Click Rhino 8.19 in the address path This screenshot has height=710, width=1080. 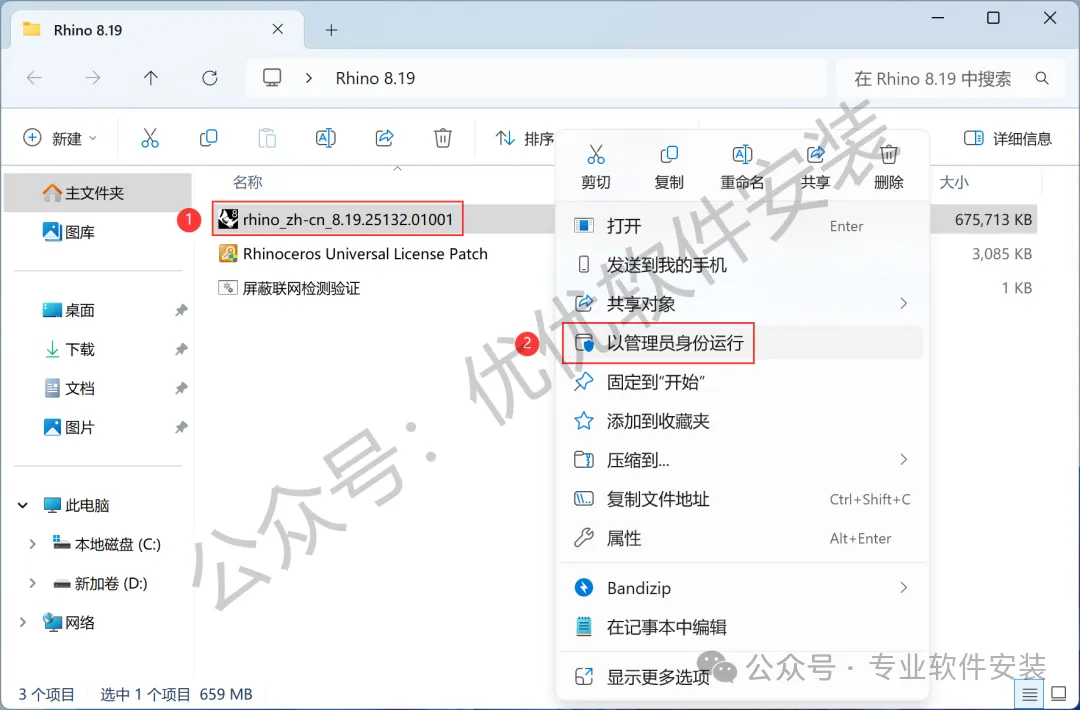(x=375, y=79)
